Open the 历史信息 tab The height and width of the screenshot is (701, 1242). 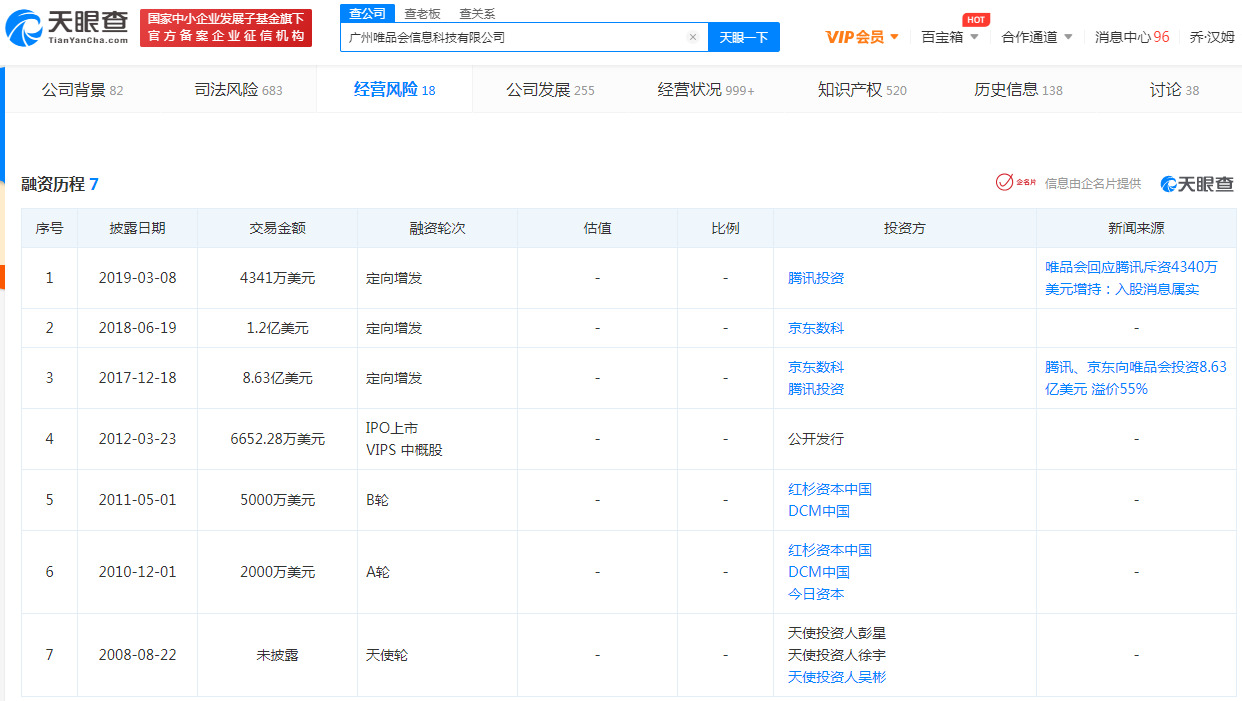[x=1018, y=90]
